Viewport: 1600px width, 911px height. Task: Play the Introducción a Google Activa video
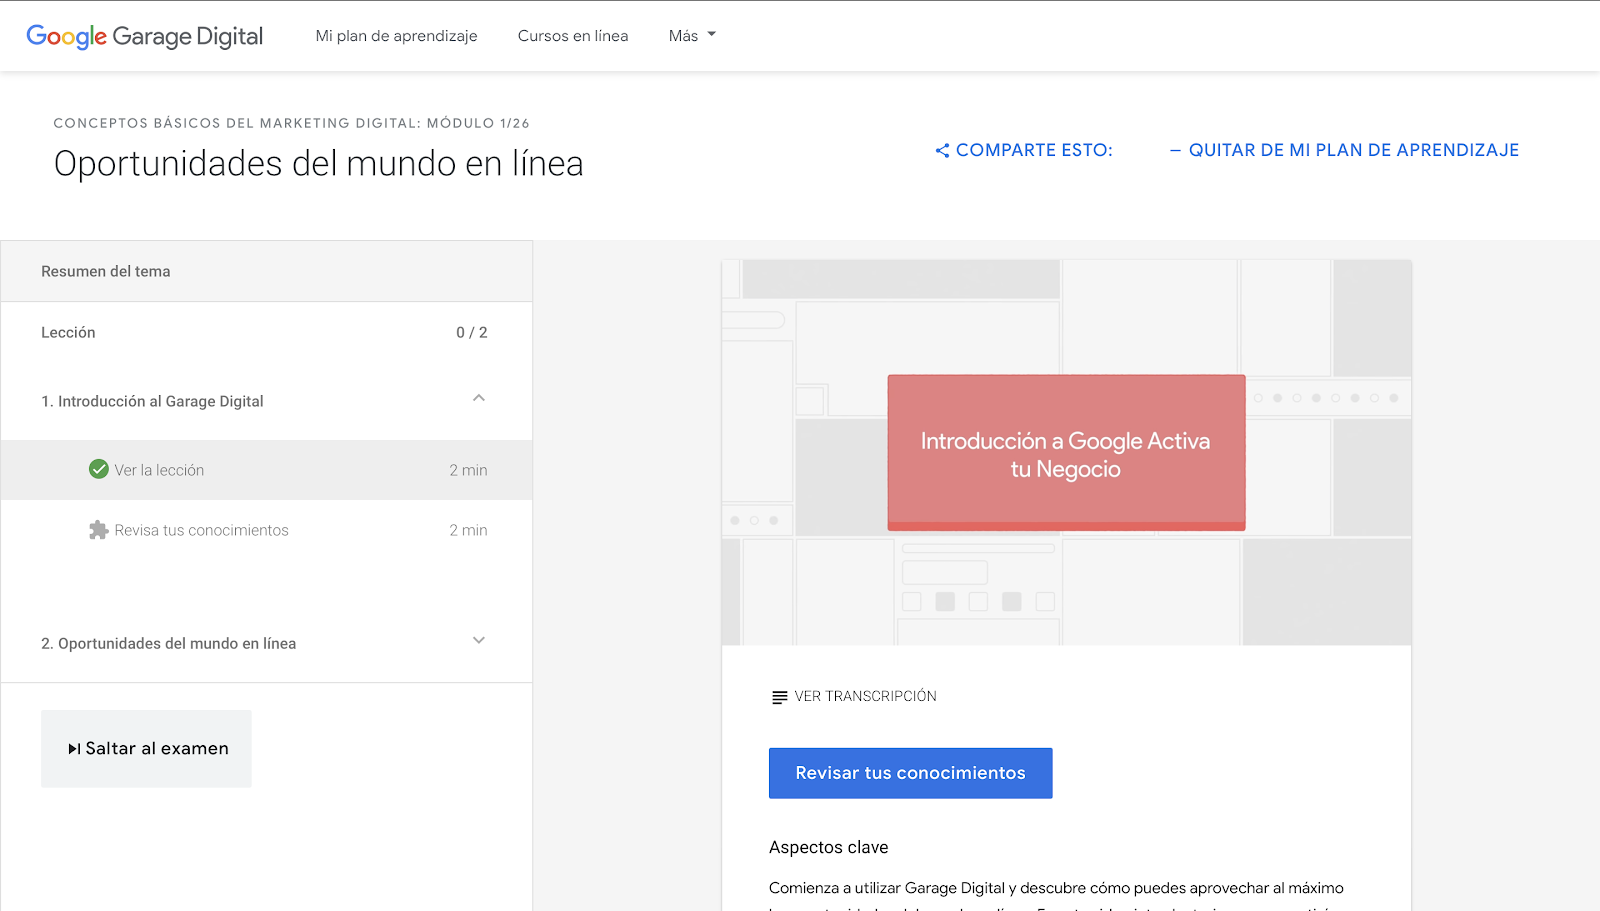click(x=1066, y=453)
